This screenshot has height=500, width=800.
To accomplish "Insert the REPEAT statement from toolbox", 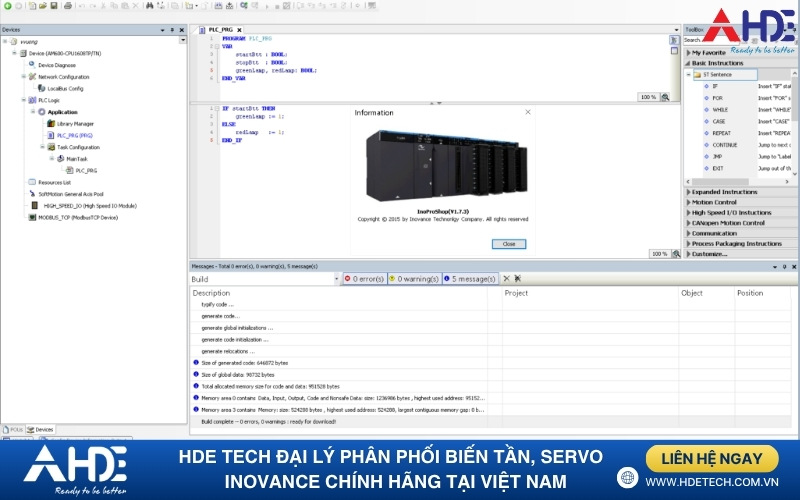I will (x=721, y=133).
